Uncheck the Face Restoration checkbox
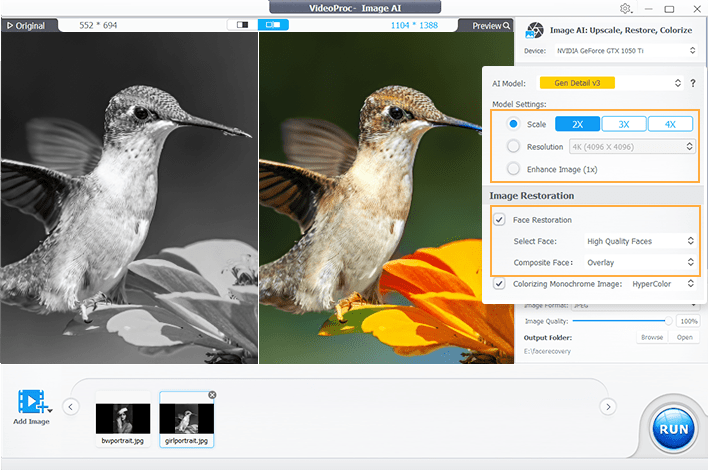The width and height of the screenshot is (708, 470). [x=500, y=219]
